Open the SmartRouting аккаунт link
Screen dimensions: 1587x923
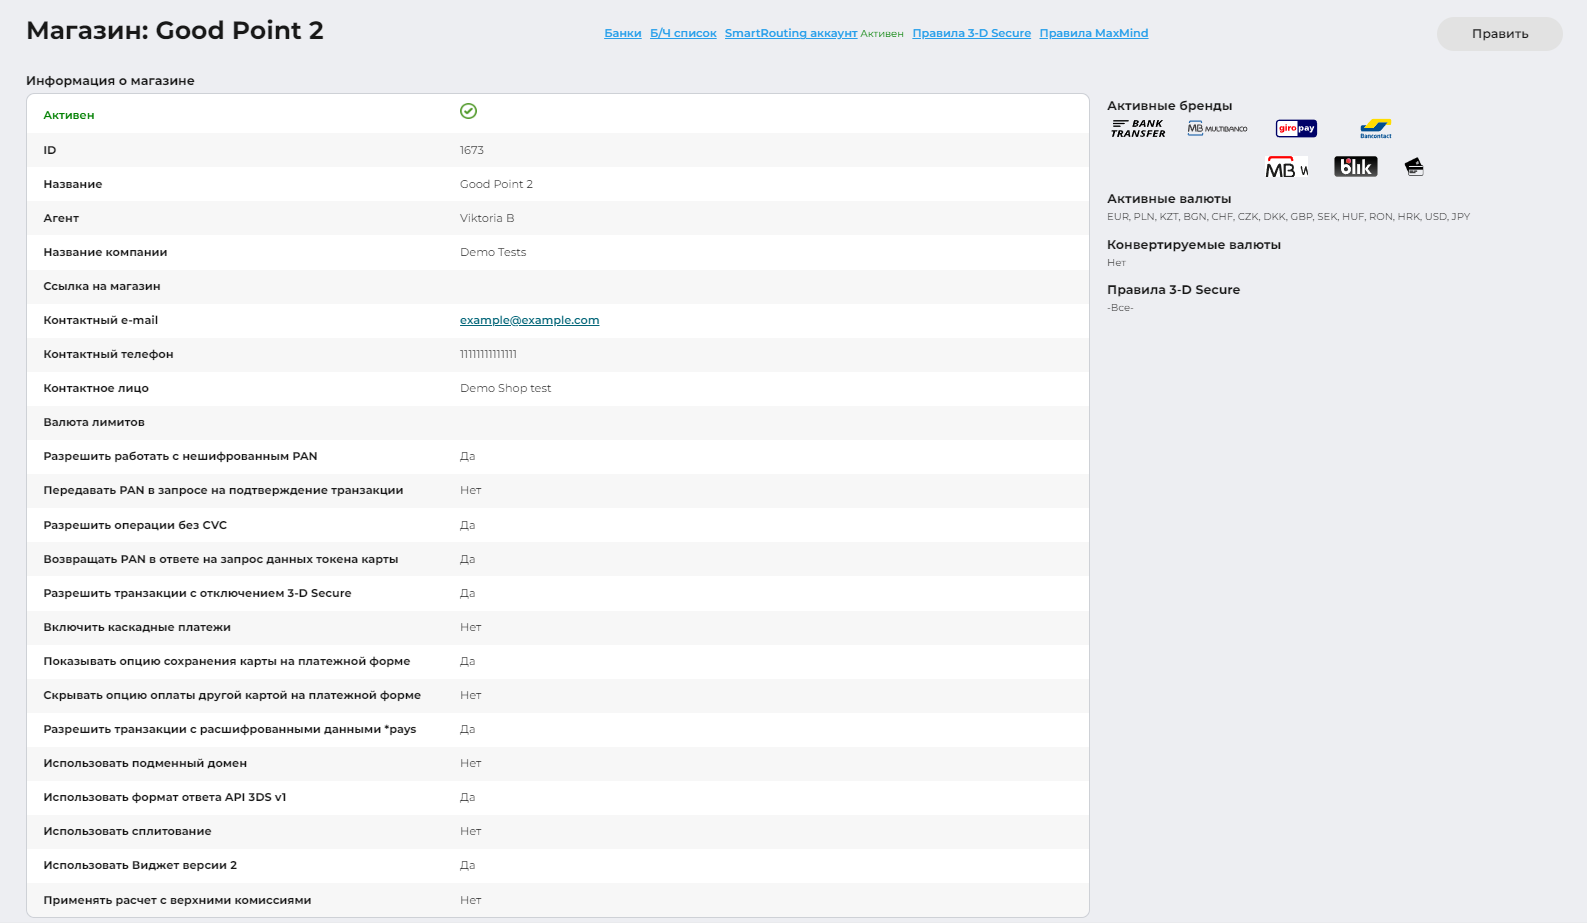790,34
